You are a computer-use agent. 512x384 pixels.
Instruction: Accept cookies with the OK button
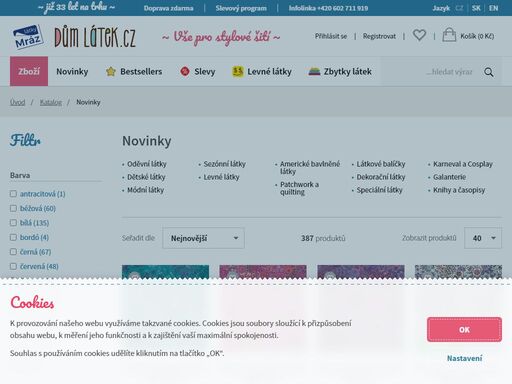[x=464, y=330]
